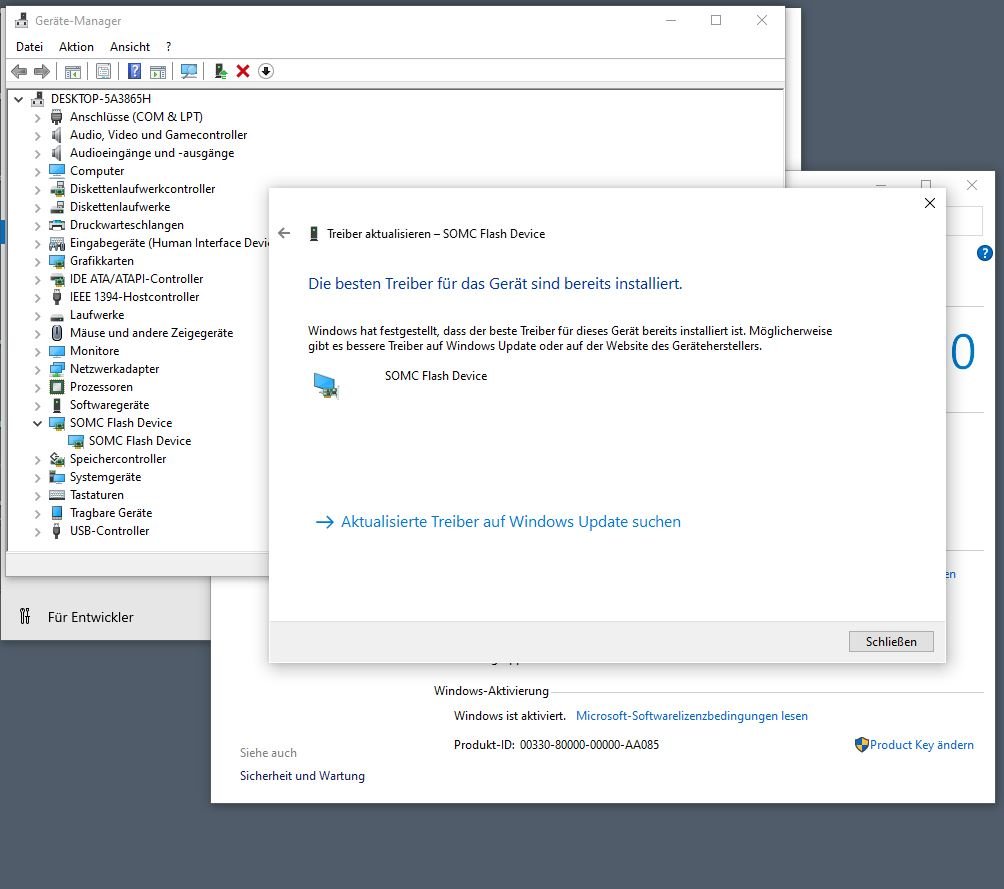Scan for hardware changes using monitor icon
This screenshot has height=889, width=1004.
pos(189,71)
